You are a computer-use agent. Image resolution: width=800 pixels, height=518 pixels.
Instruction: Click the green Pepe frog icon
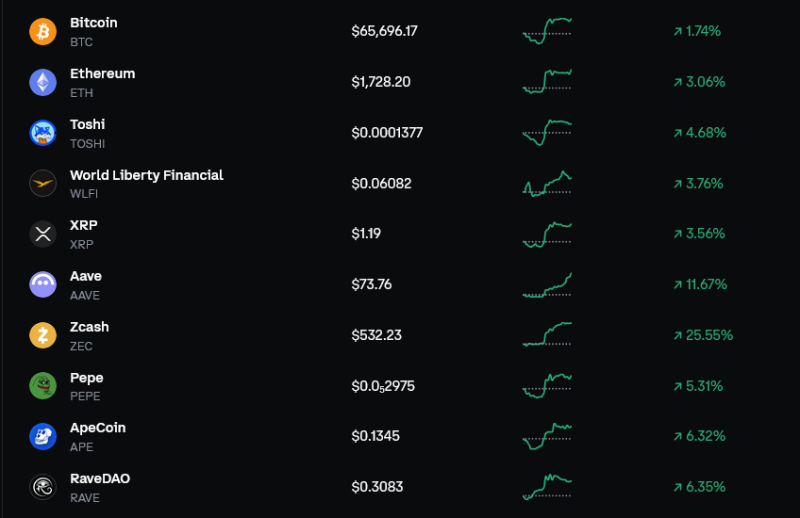(43, 386)
